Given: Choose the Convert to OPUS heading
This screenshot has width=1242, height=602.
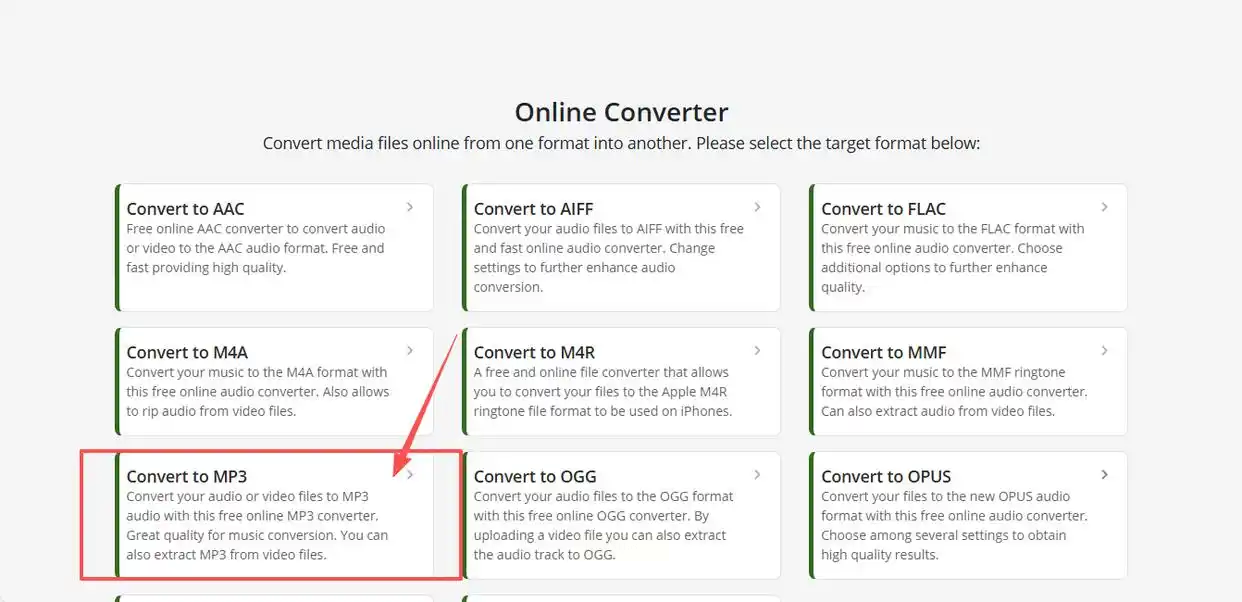Looking at the screenshot, I should click(886, 477).
